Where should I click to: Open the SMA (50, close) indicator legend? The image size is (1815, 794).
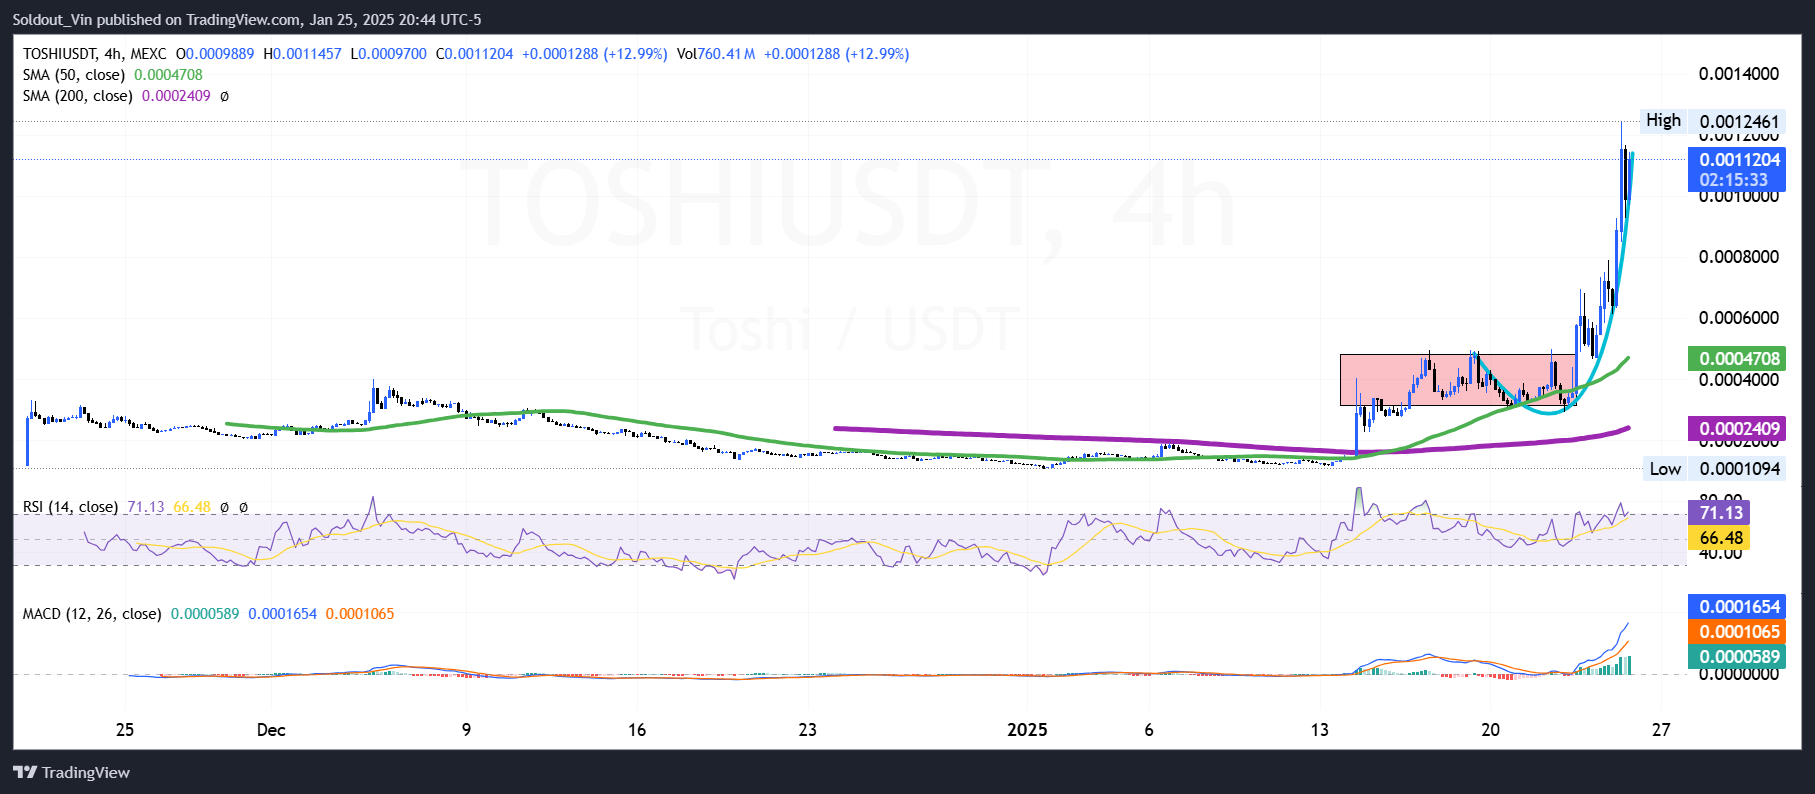(x=74, y=75)
